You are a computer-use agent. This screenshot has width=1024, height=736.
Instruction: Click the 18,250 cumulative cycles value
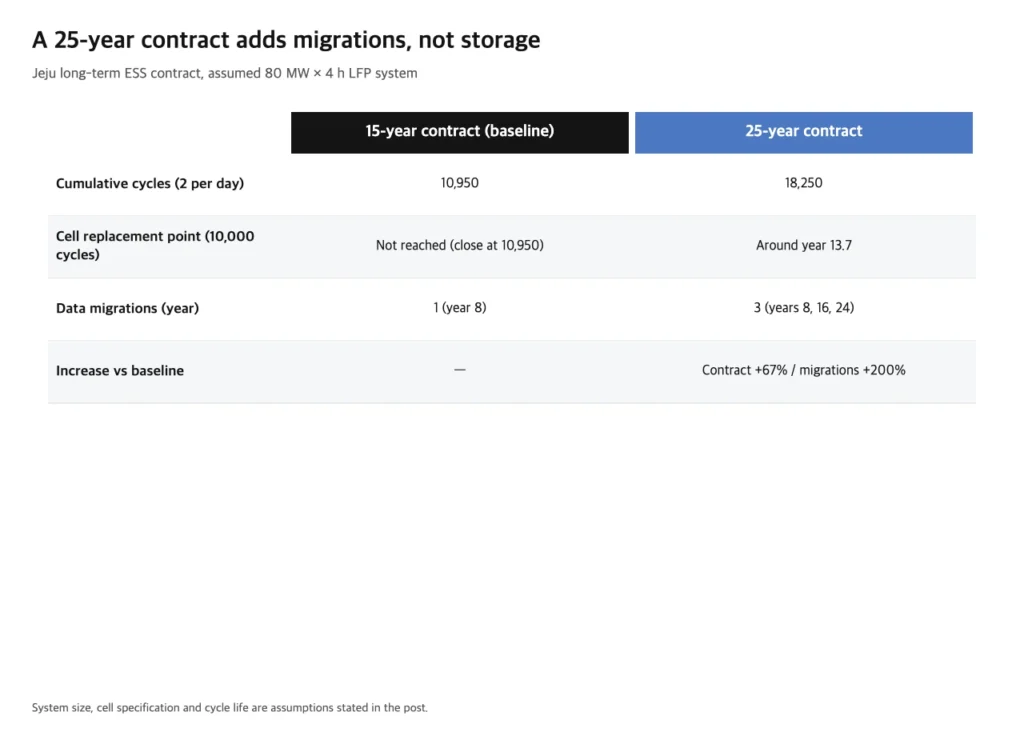point(803,183)
